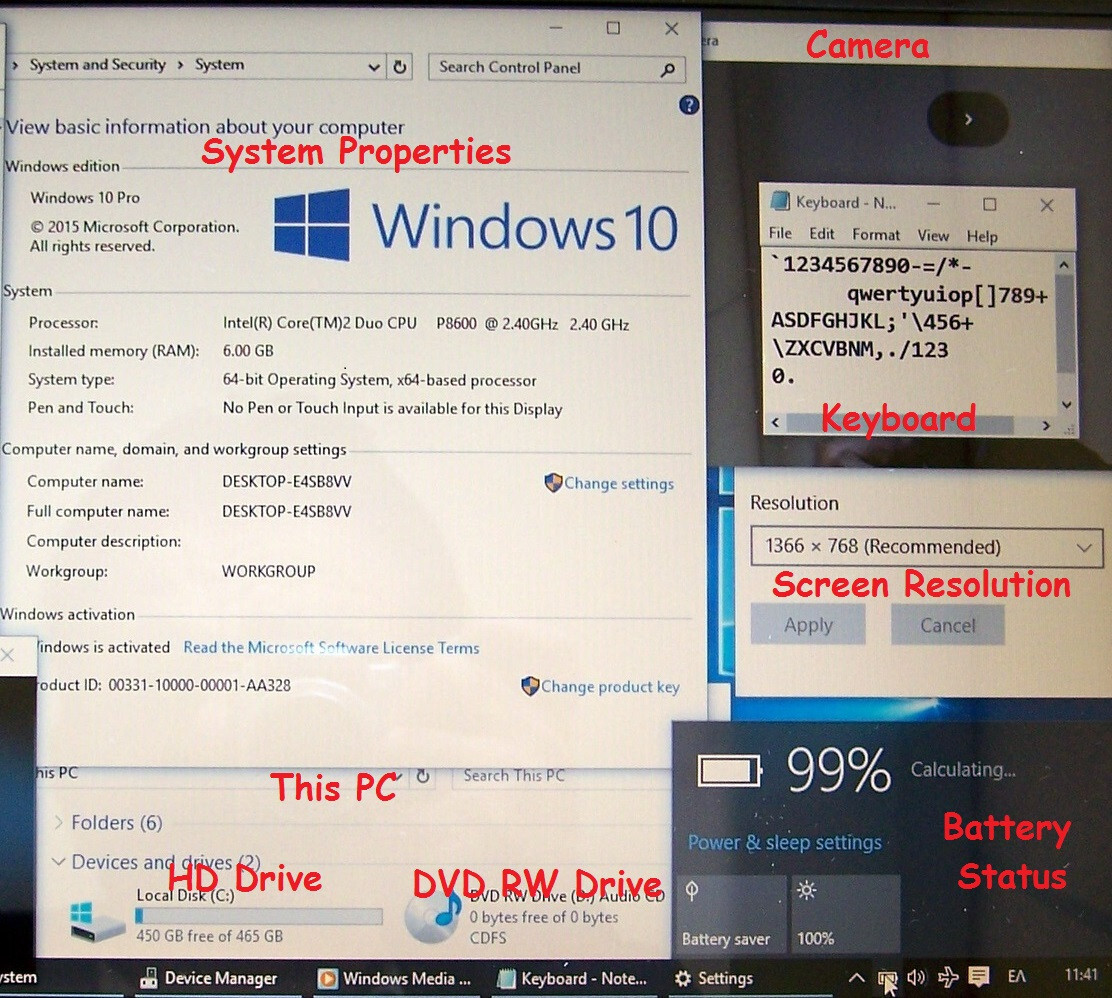1112x998 pixels.
Task: Click the search magnifier in Control Panel
Action: click(668, 70)
